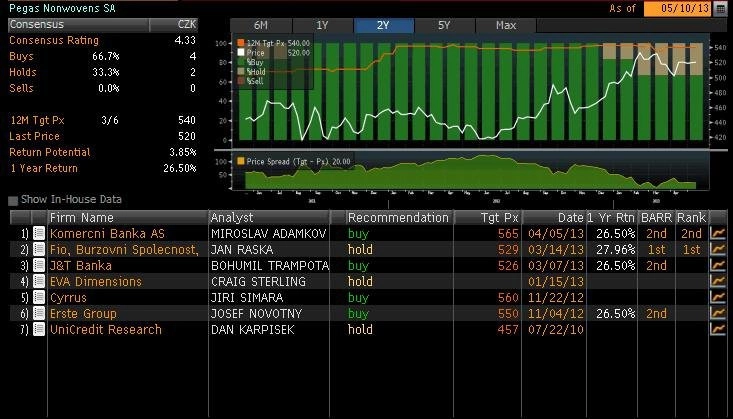Sort by the Recommendation column header
The height and width of the screenshot is (419, 733).
(x=398, y=217)
